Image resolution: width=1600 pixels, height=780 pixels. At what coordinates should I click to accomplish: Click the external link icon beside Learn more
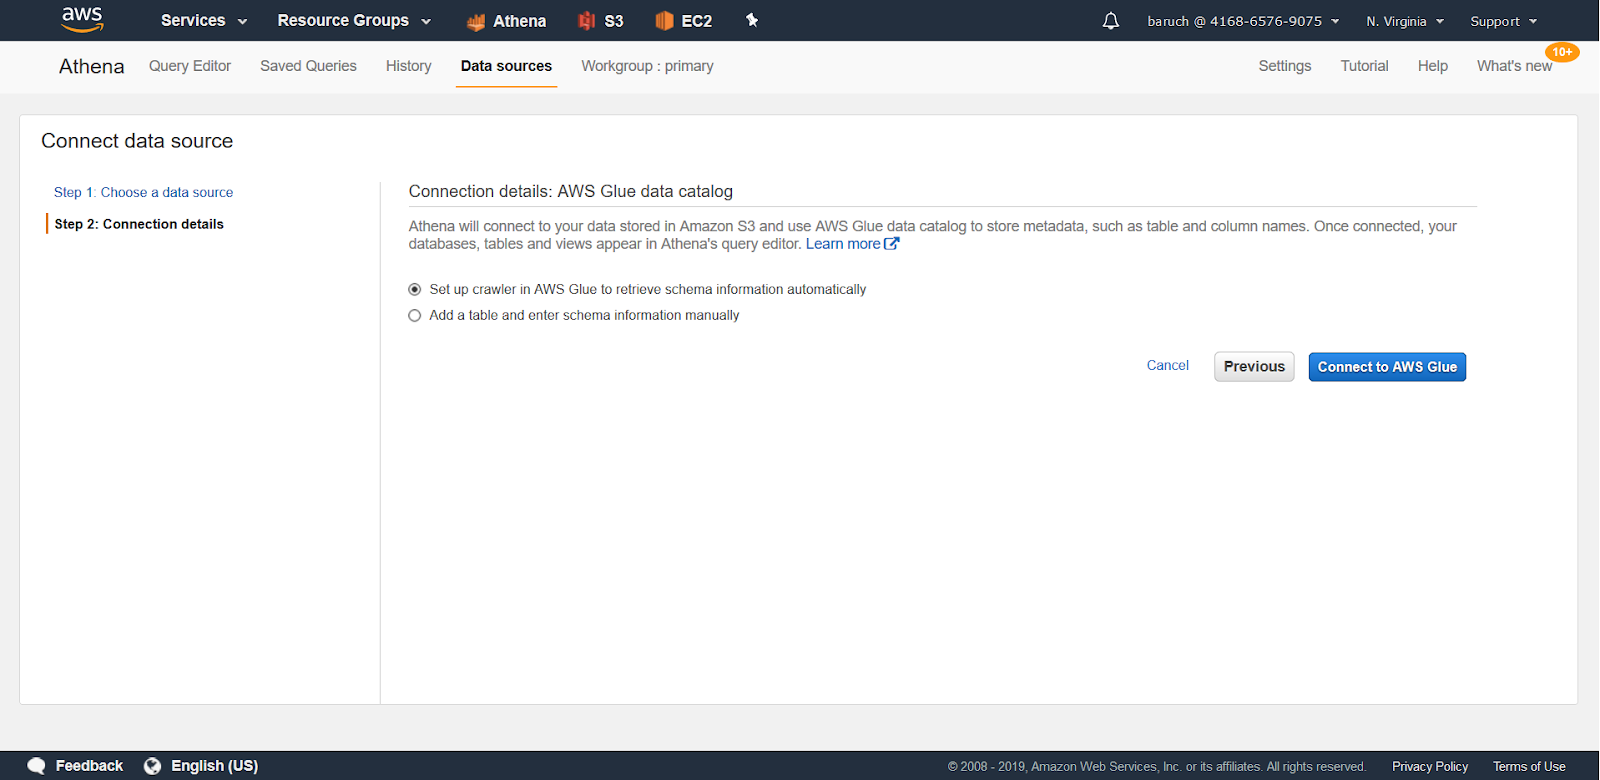pos(892,243)
